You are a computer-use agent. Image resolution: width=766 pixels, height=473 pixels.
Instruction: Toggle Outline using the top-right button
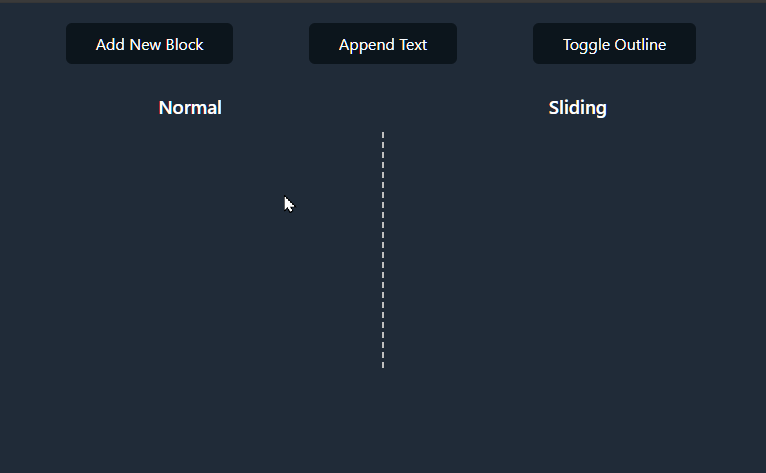615,43
